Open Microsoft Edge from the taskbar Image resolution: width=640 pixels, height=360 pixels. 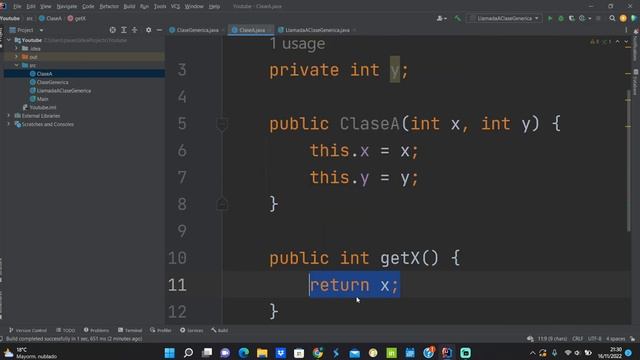click(x=244, y=353)
